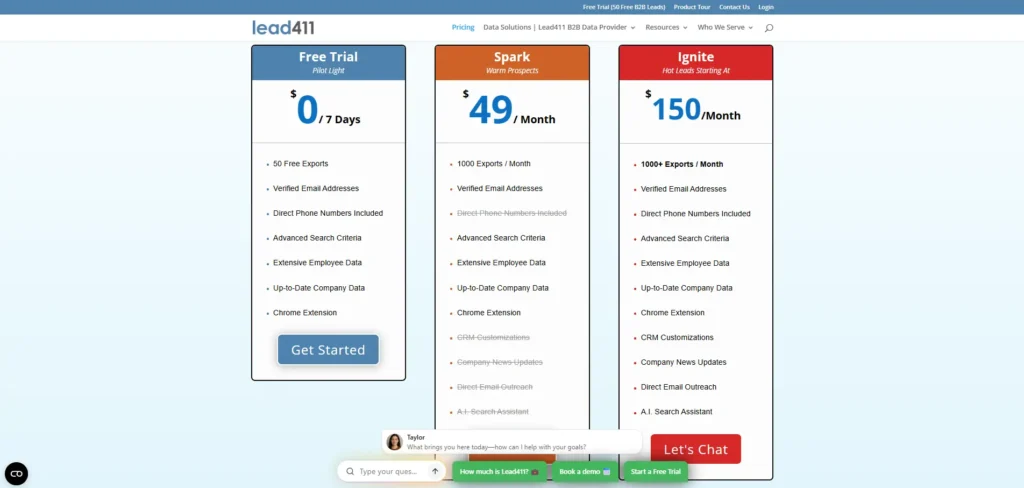Click the Start a Free Trial chip
The height and width of the screenshot is (488, 1024).
coord(655,471)
